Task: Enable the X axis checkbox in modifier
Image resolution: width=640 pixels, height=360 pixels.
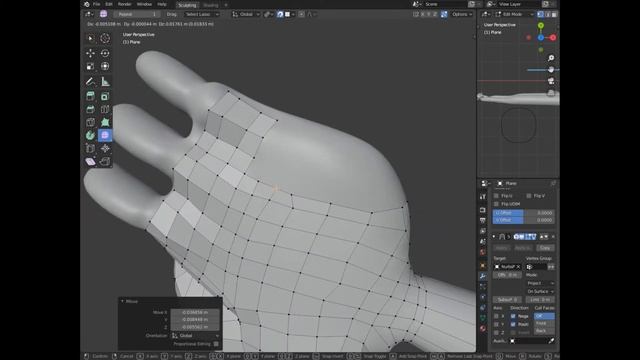Action: 496,316
